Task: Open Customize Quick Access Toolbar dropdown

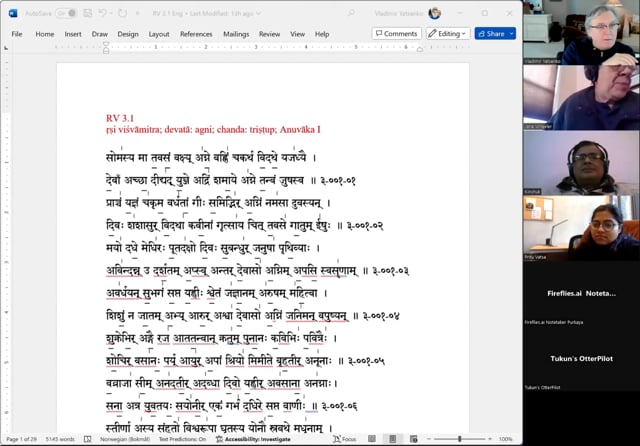Action: click(x=138, y=13)
